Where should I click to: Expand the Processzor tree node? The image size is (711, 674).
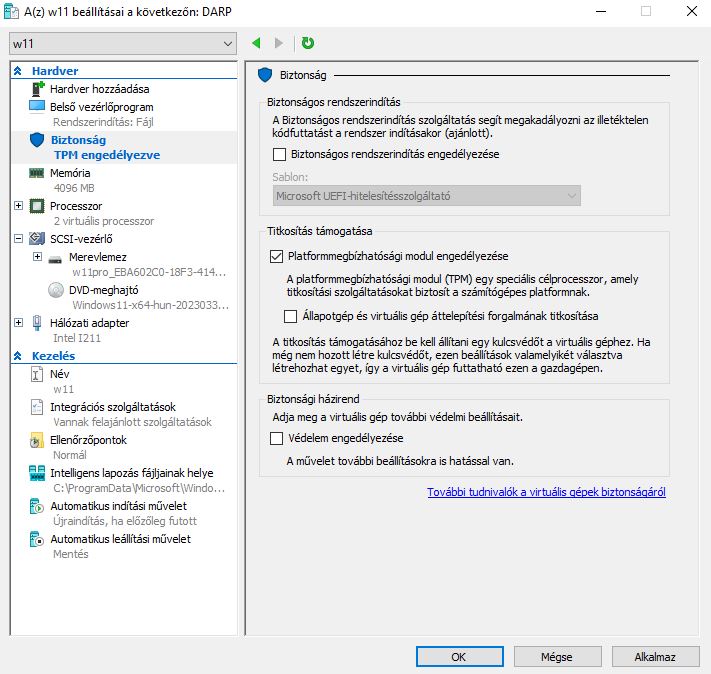pyautogui.click(x=18, y=206)
